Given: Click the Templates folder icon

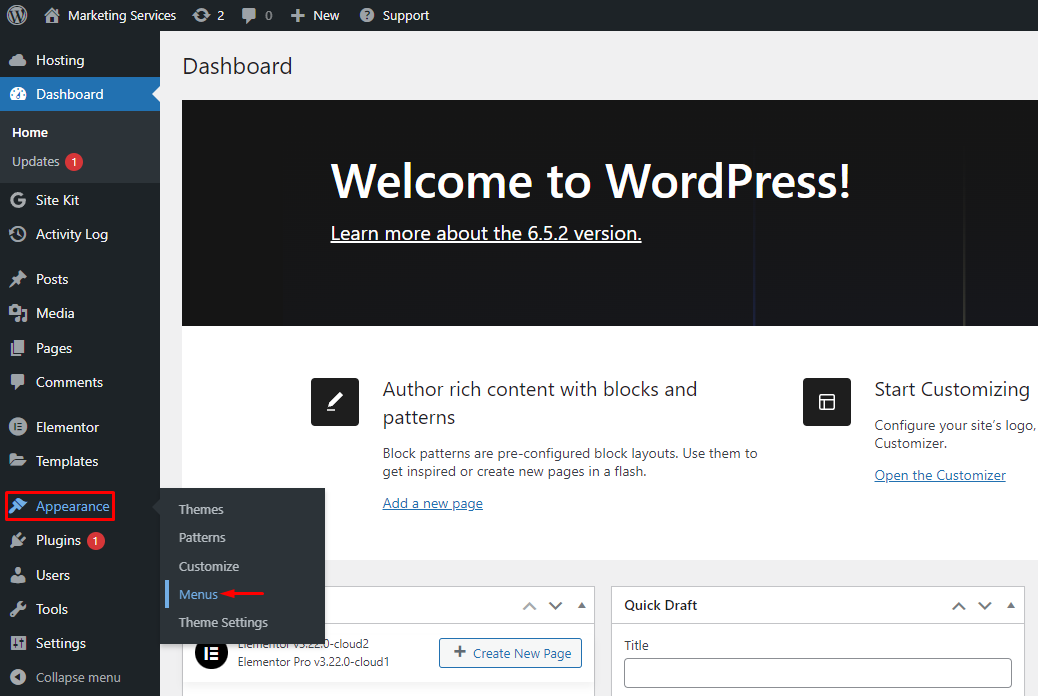Looking at the screenshot, I should 18,460.
